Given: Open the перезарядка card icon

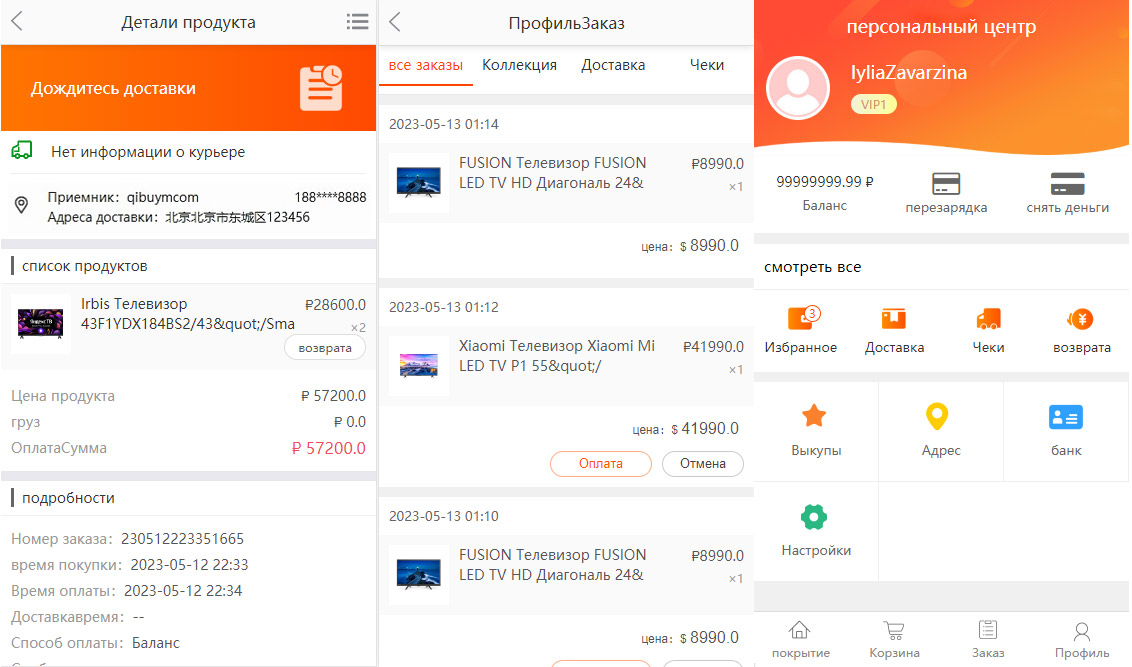Looking at the screenshot, I should point(946,183).
